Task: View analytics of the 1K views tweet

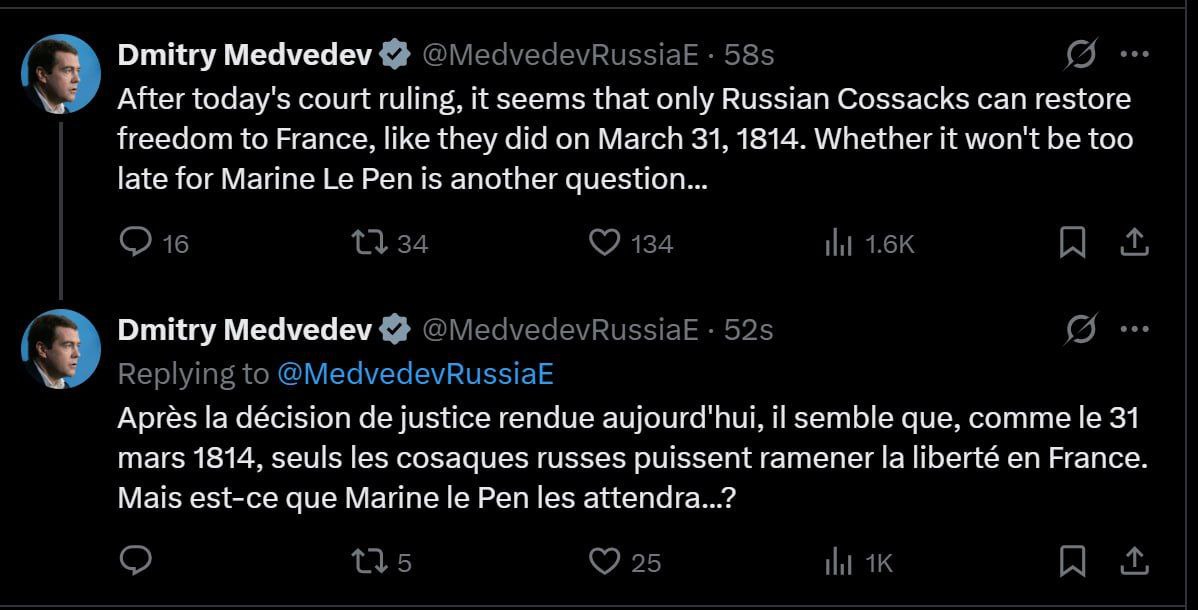Action: coord(837,561)
